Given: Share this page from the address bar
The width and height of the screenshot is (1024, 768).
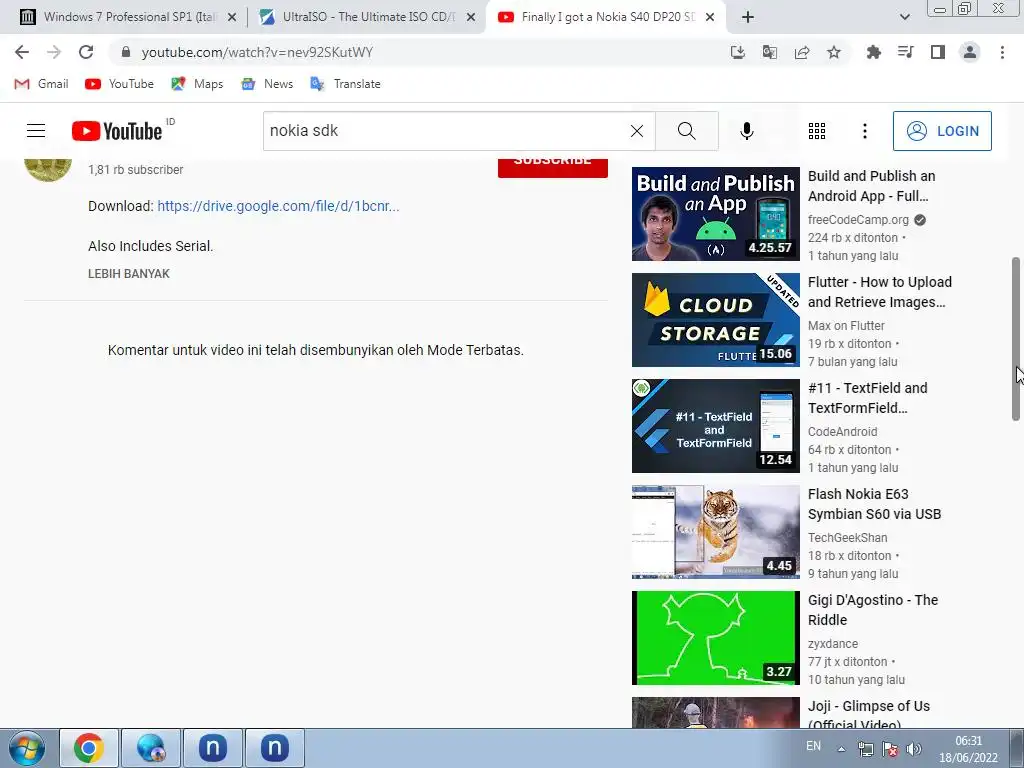Looking at the screenshot, I should [802, 52].
